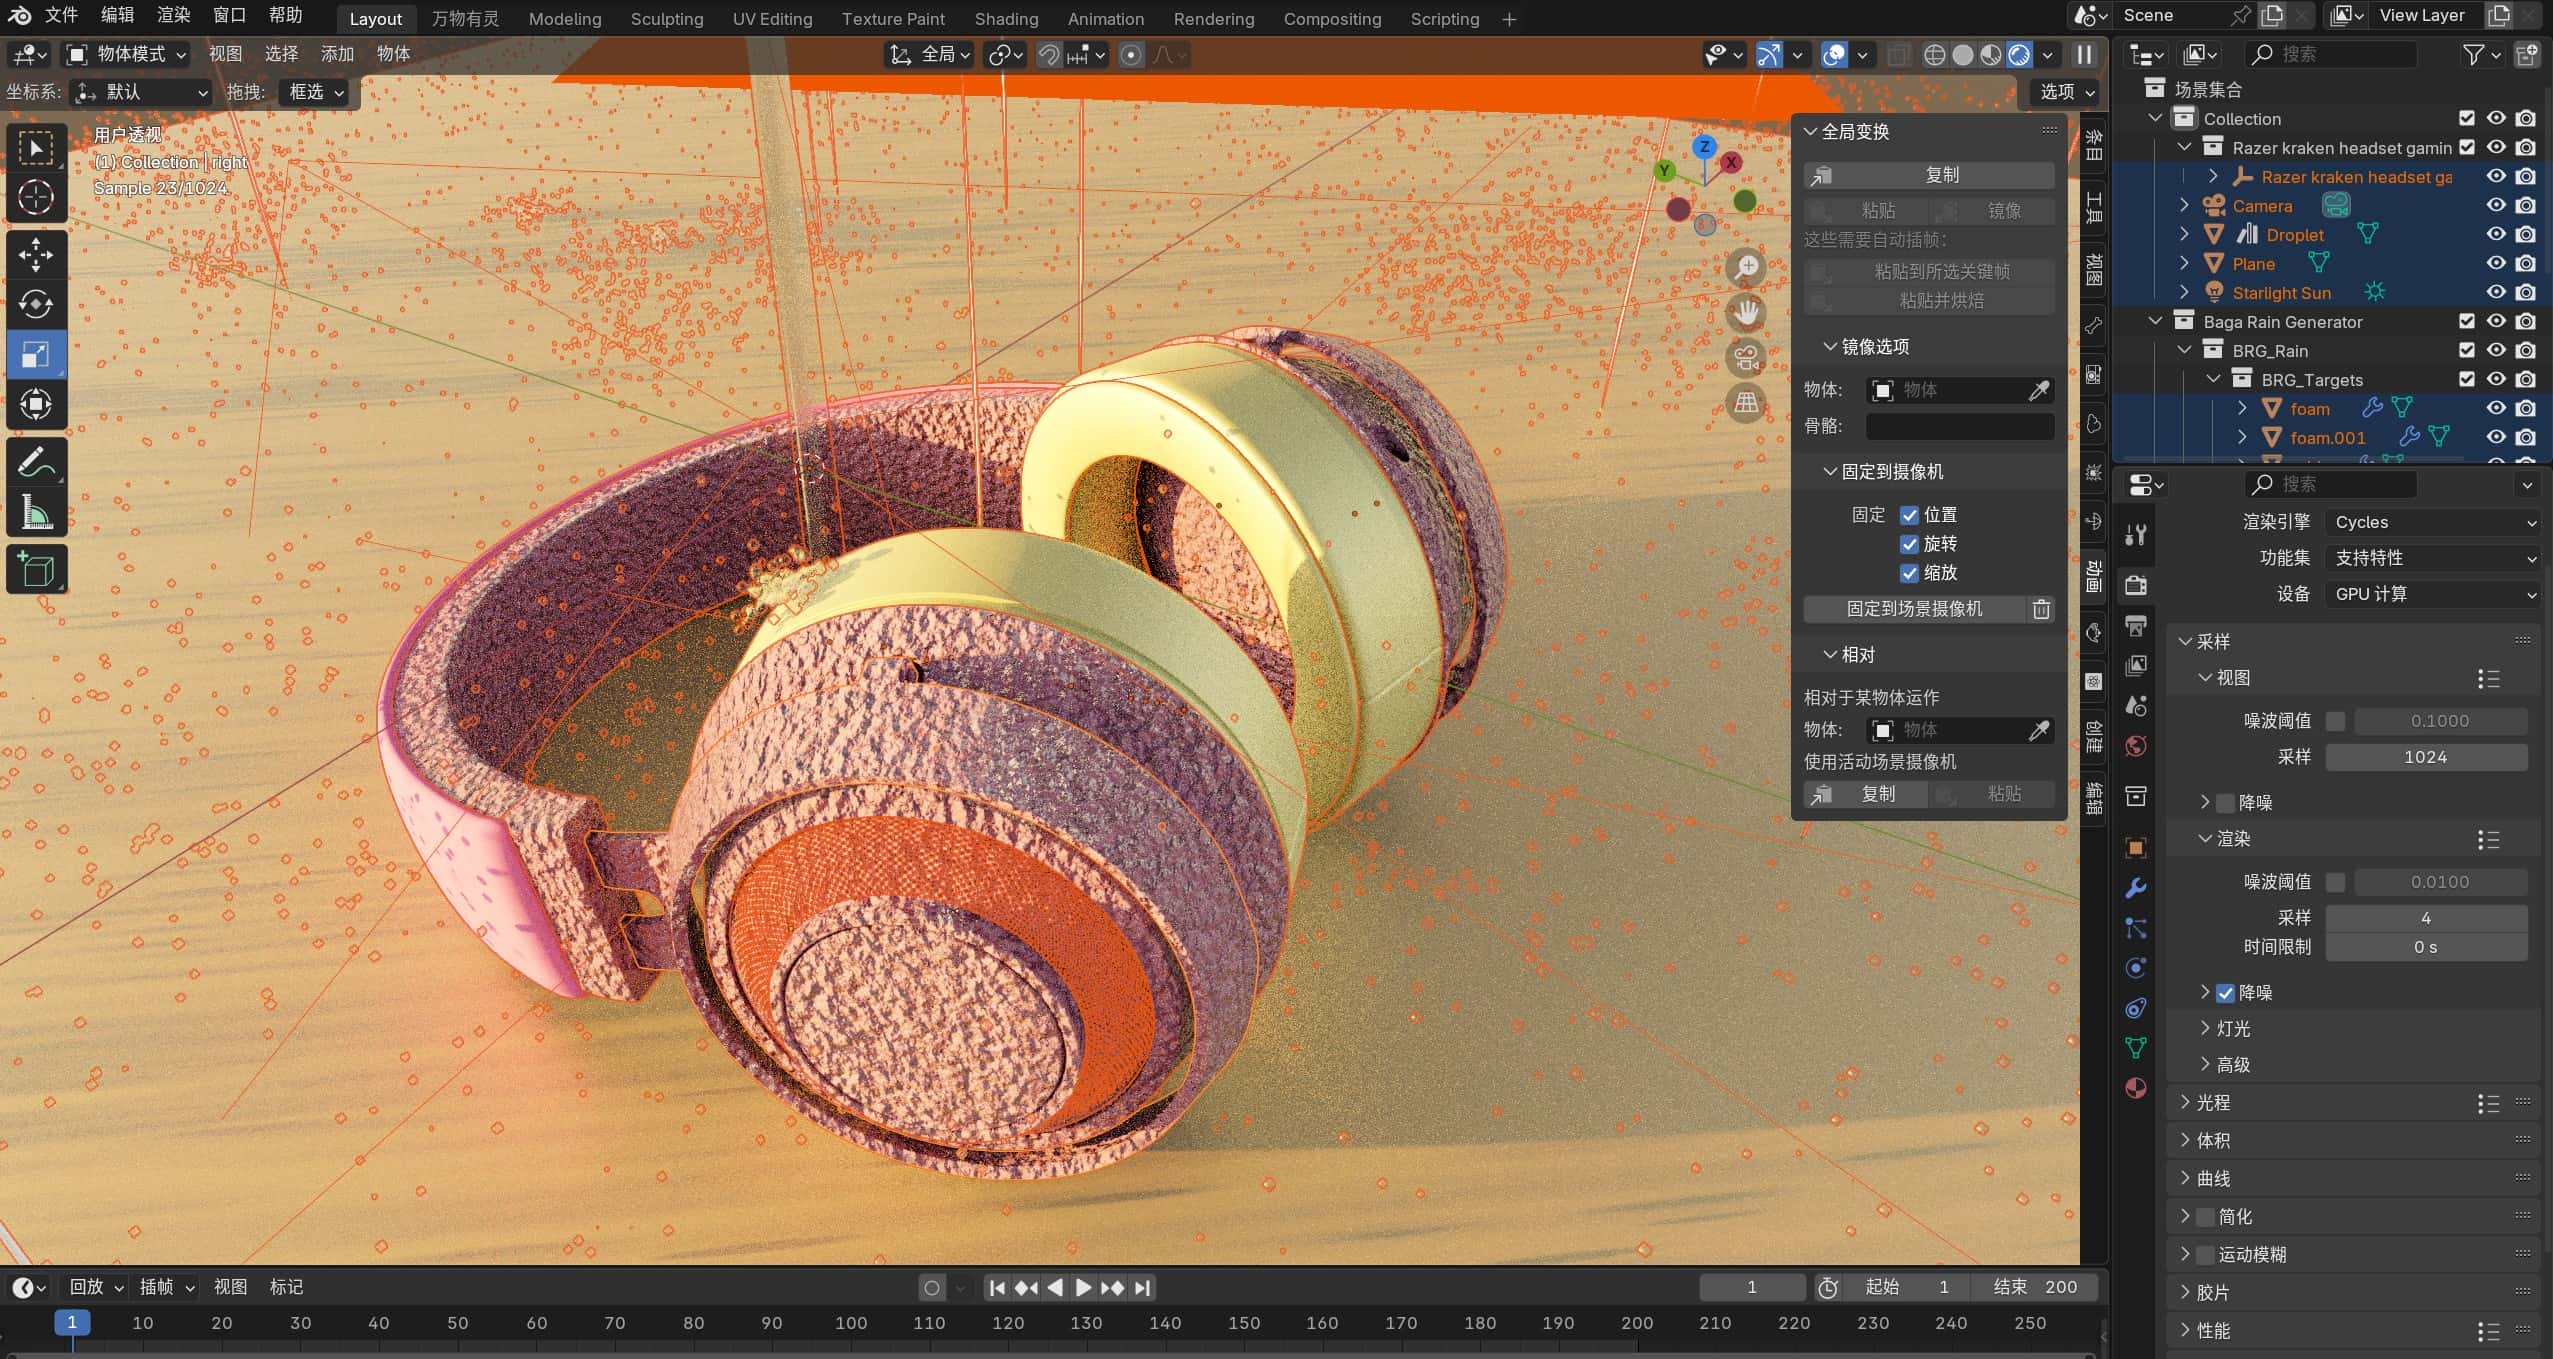Select the Rotate tool icon
This screenshot has width=2553, height=1359.
36,304
